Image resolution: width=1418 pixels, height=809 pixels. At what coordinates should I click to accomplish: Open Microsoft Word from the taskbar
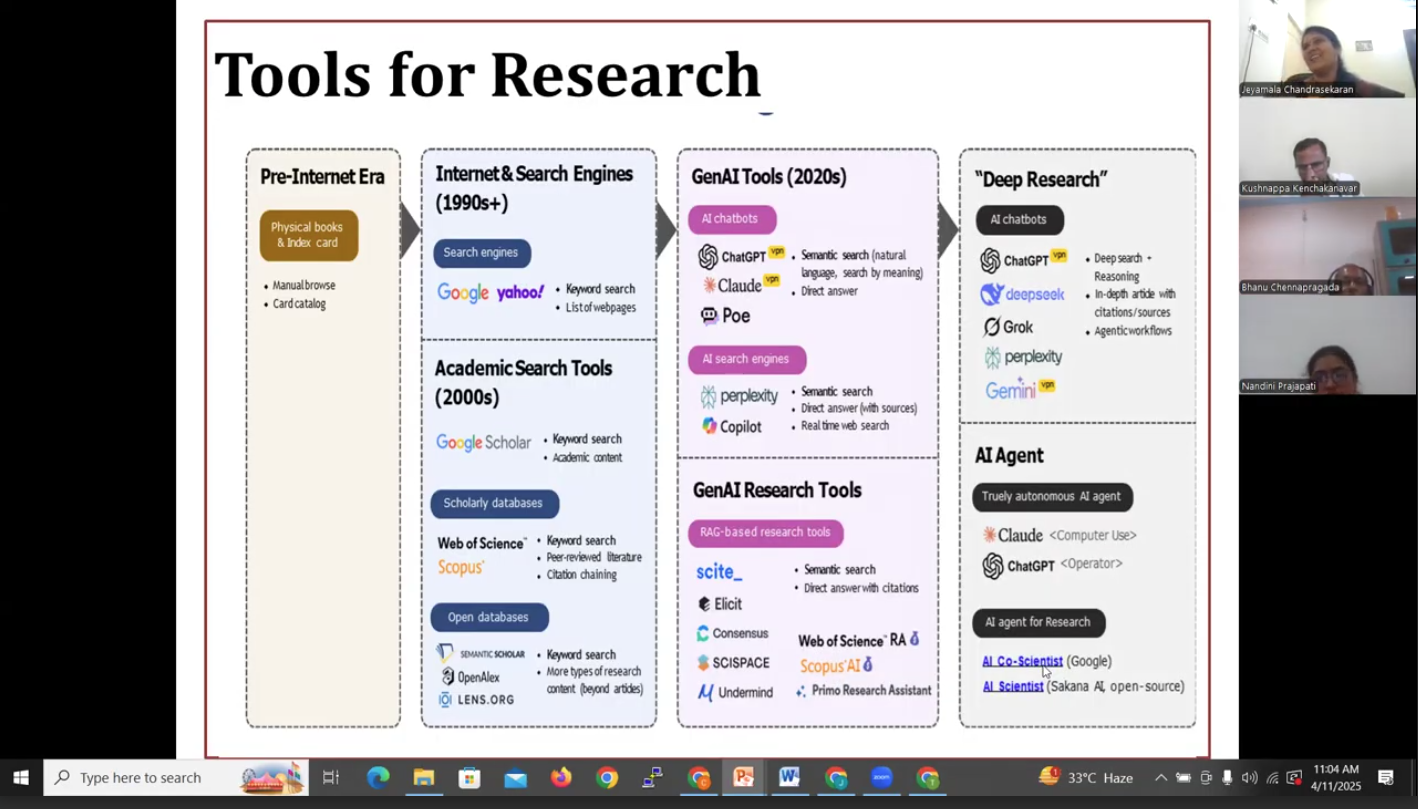click(x=790, y=778)
